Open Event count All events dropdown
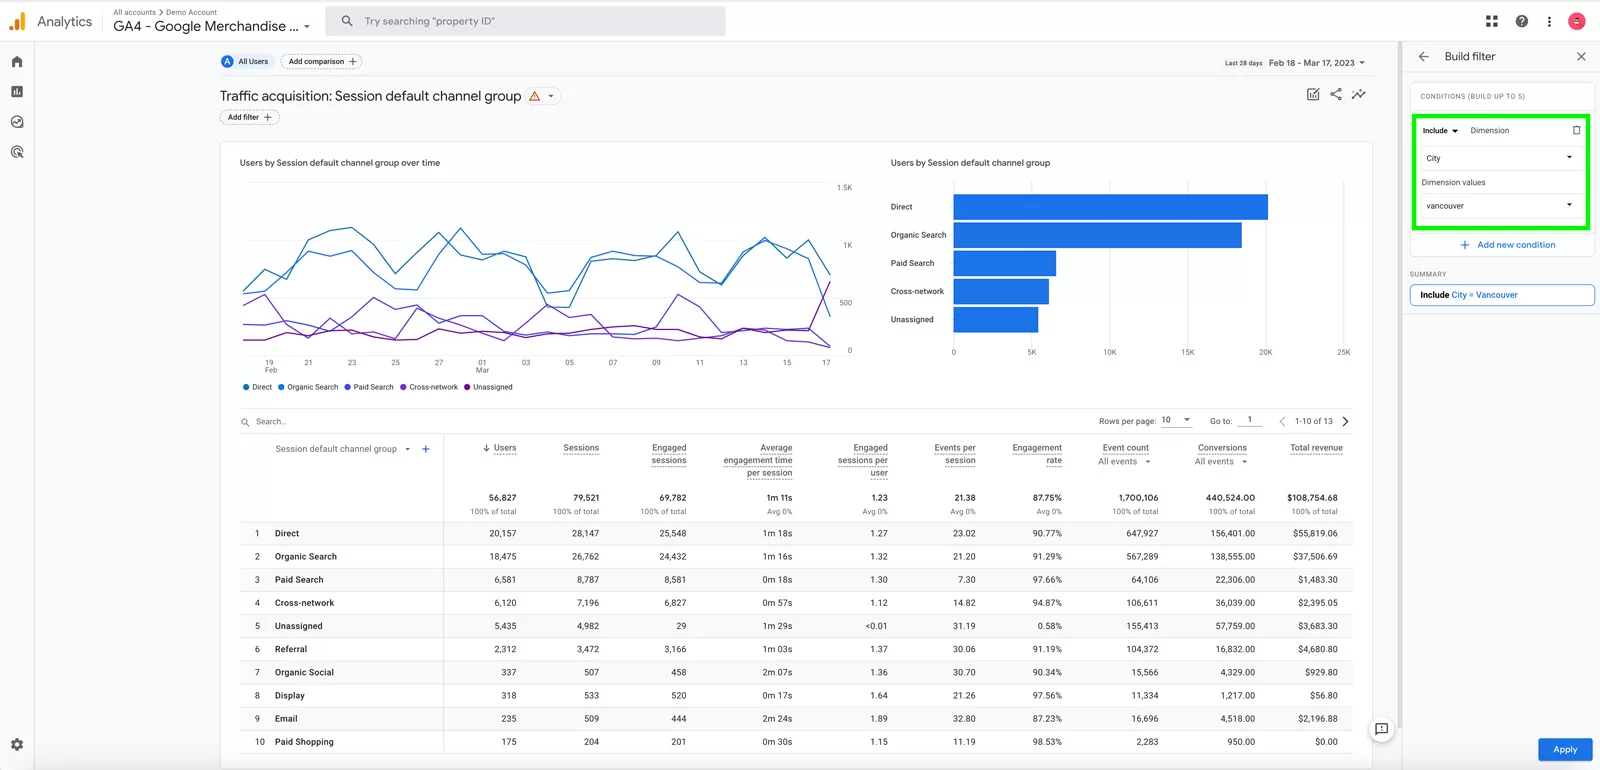 1124,462
